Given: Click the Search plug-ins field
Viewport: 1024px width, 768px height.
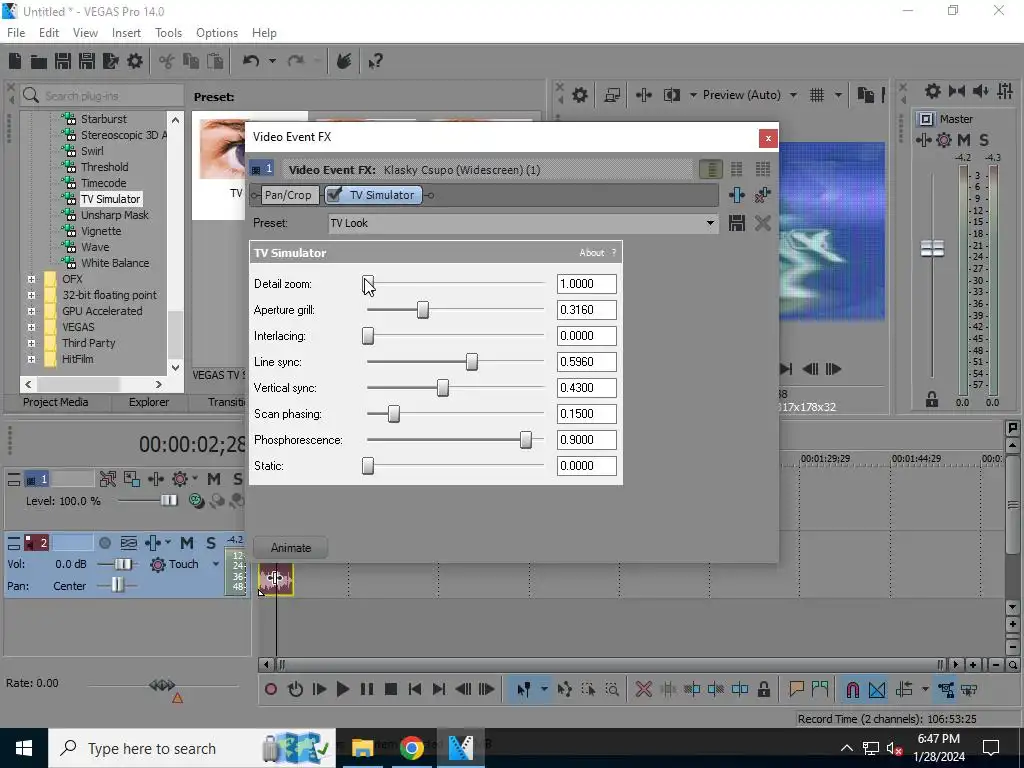Looking at the screenshot, I should [102, 96].
